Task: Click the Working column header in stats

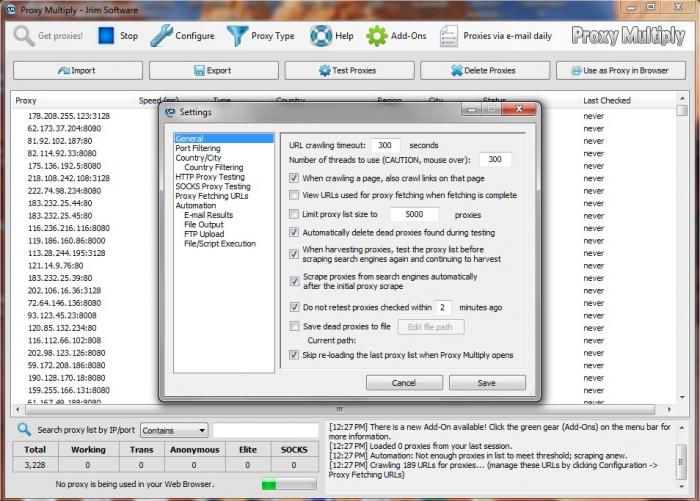Action: click(x=88, y=450)
